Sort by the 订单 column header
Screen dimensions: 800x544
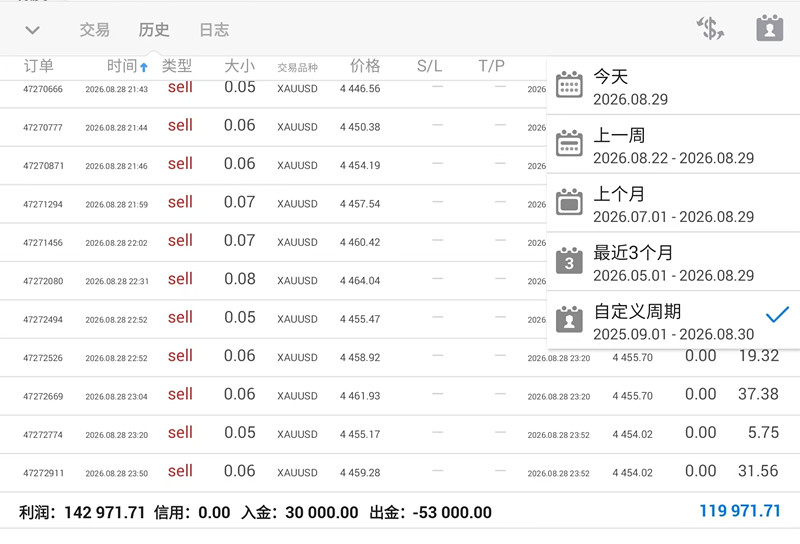[x=38, y=66]
